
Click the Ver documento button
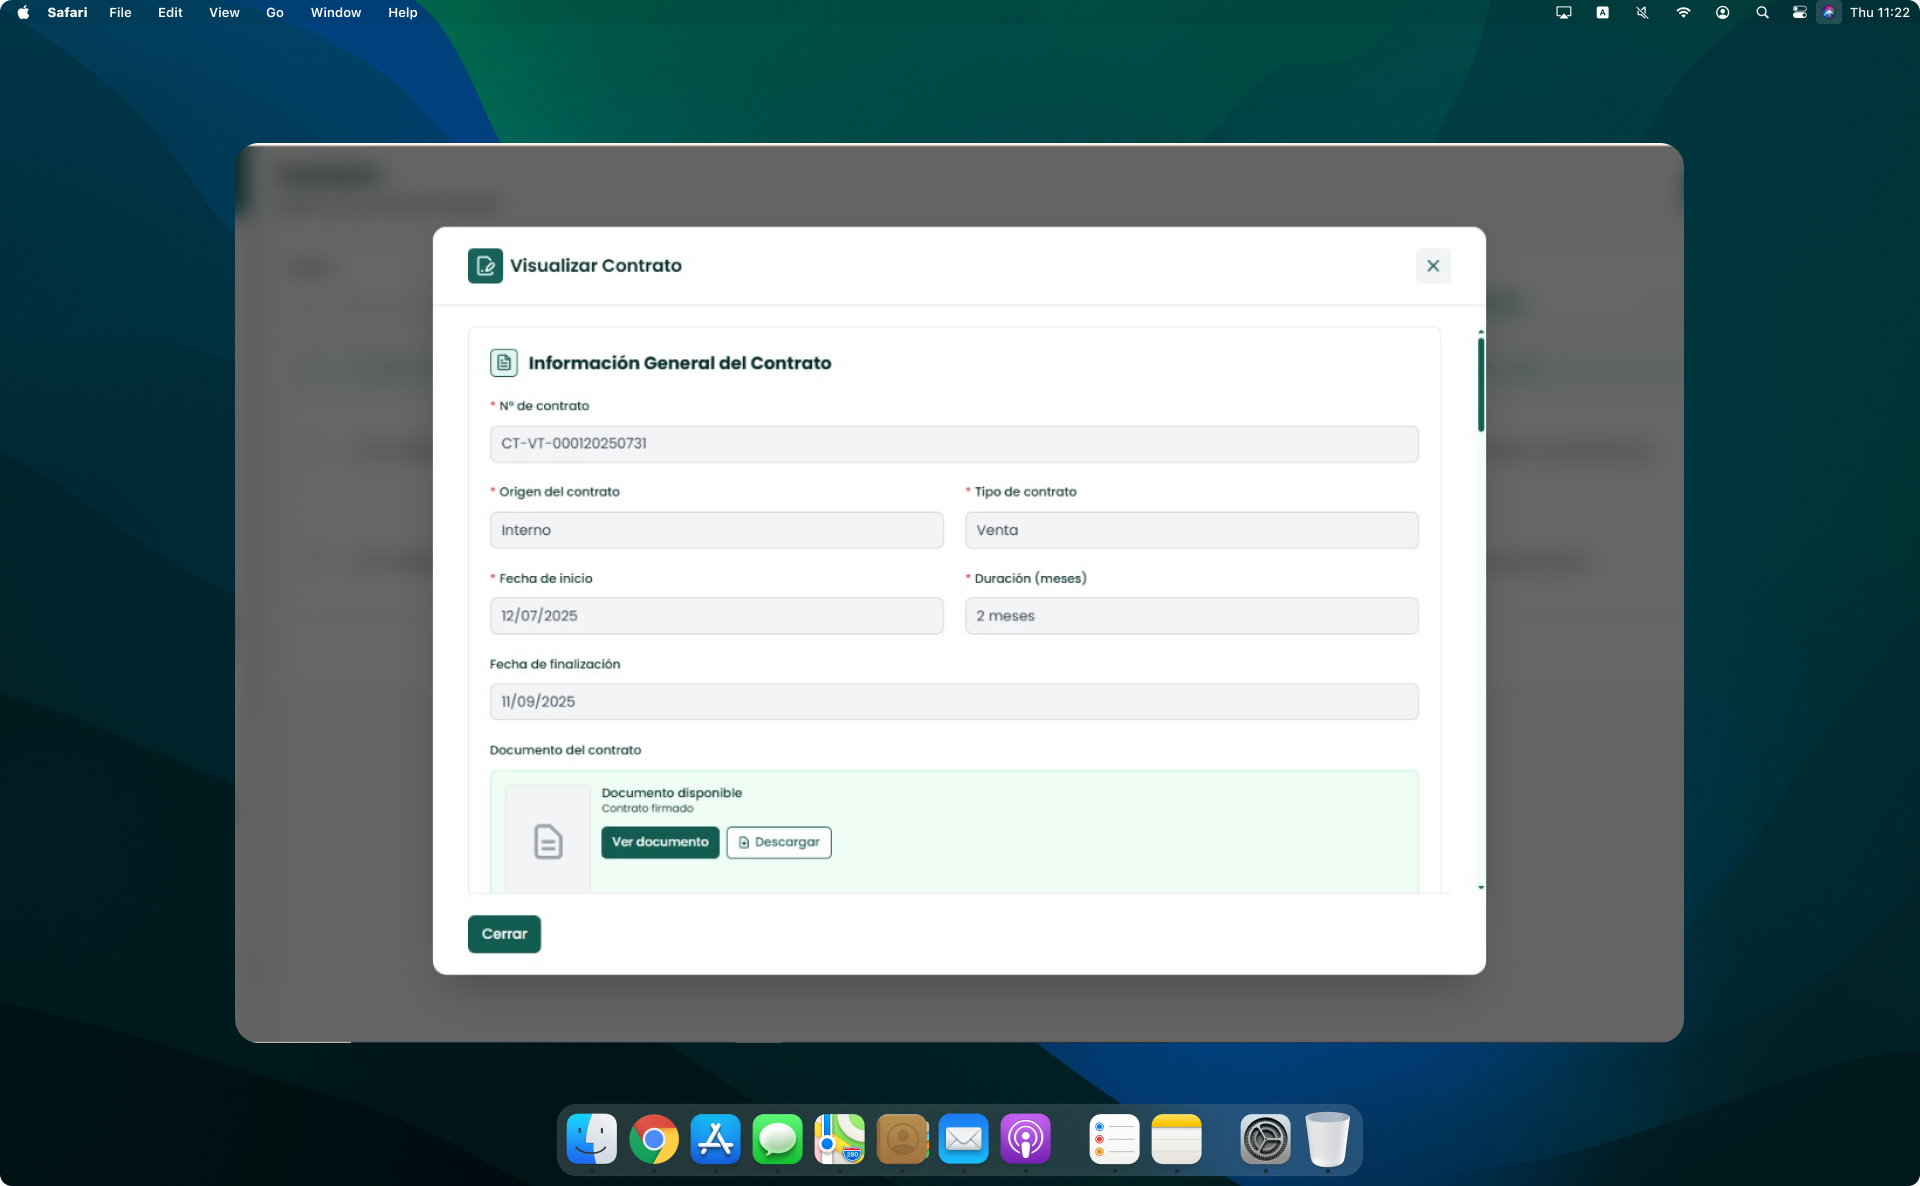click(659, 842)
